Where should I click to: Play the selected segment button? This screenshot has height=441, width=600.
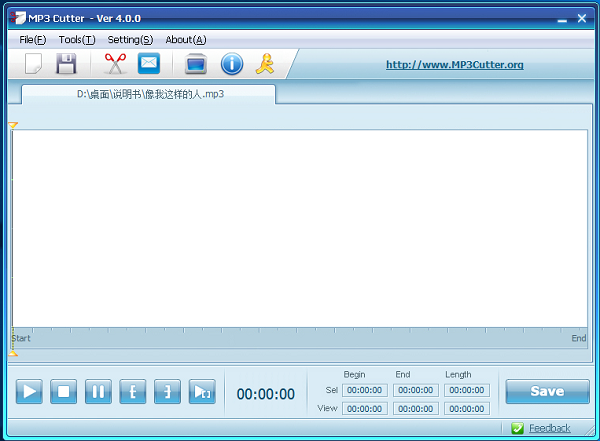(x=202, y=392)
